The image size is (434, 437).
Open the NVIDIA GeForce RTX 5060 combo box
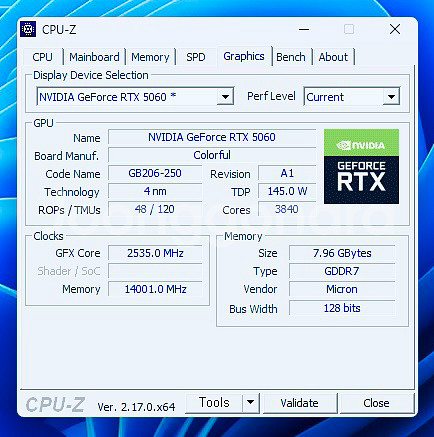click(x=135, y=97)
